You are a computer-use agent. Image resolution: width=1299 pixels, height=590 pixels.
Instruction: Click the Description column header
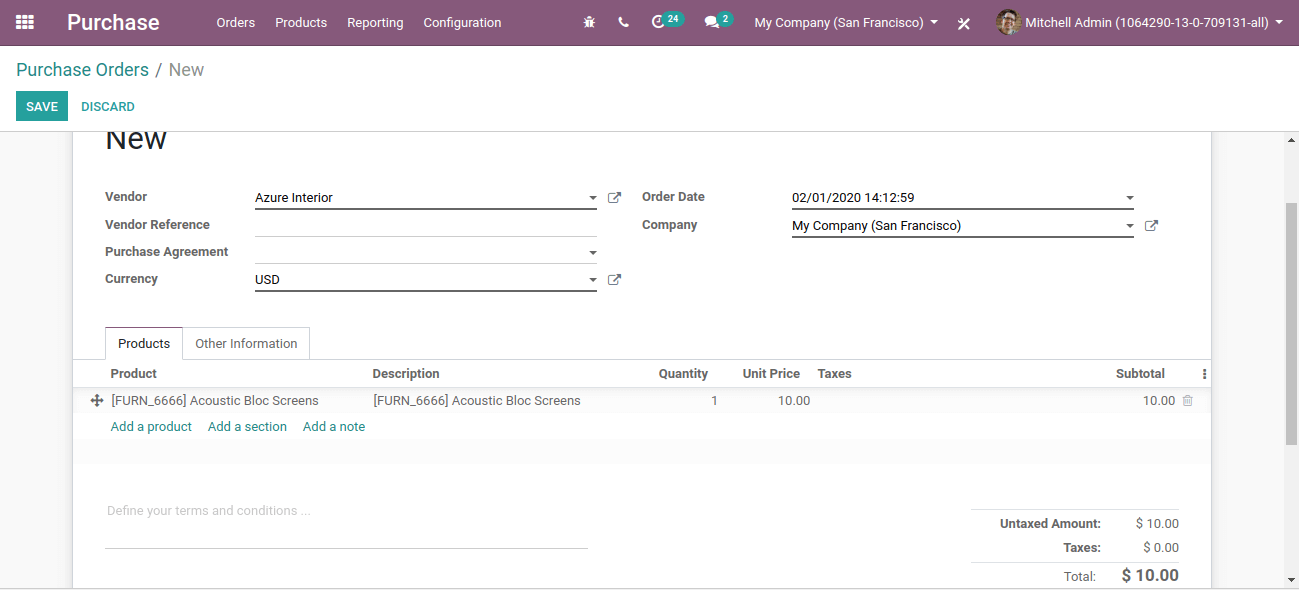[x=406, y=374]
